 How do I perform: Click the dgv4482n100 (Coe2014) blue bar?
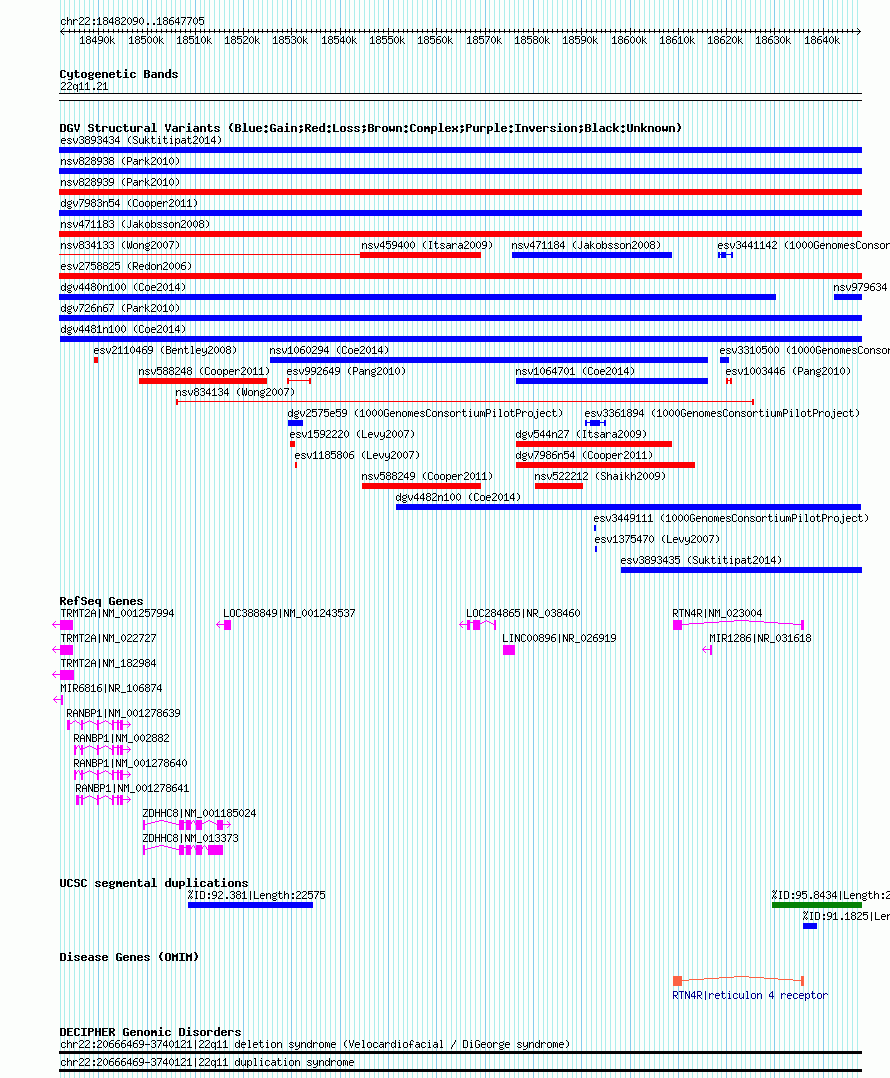click(628, 507)
